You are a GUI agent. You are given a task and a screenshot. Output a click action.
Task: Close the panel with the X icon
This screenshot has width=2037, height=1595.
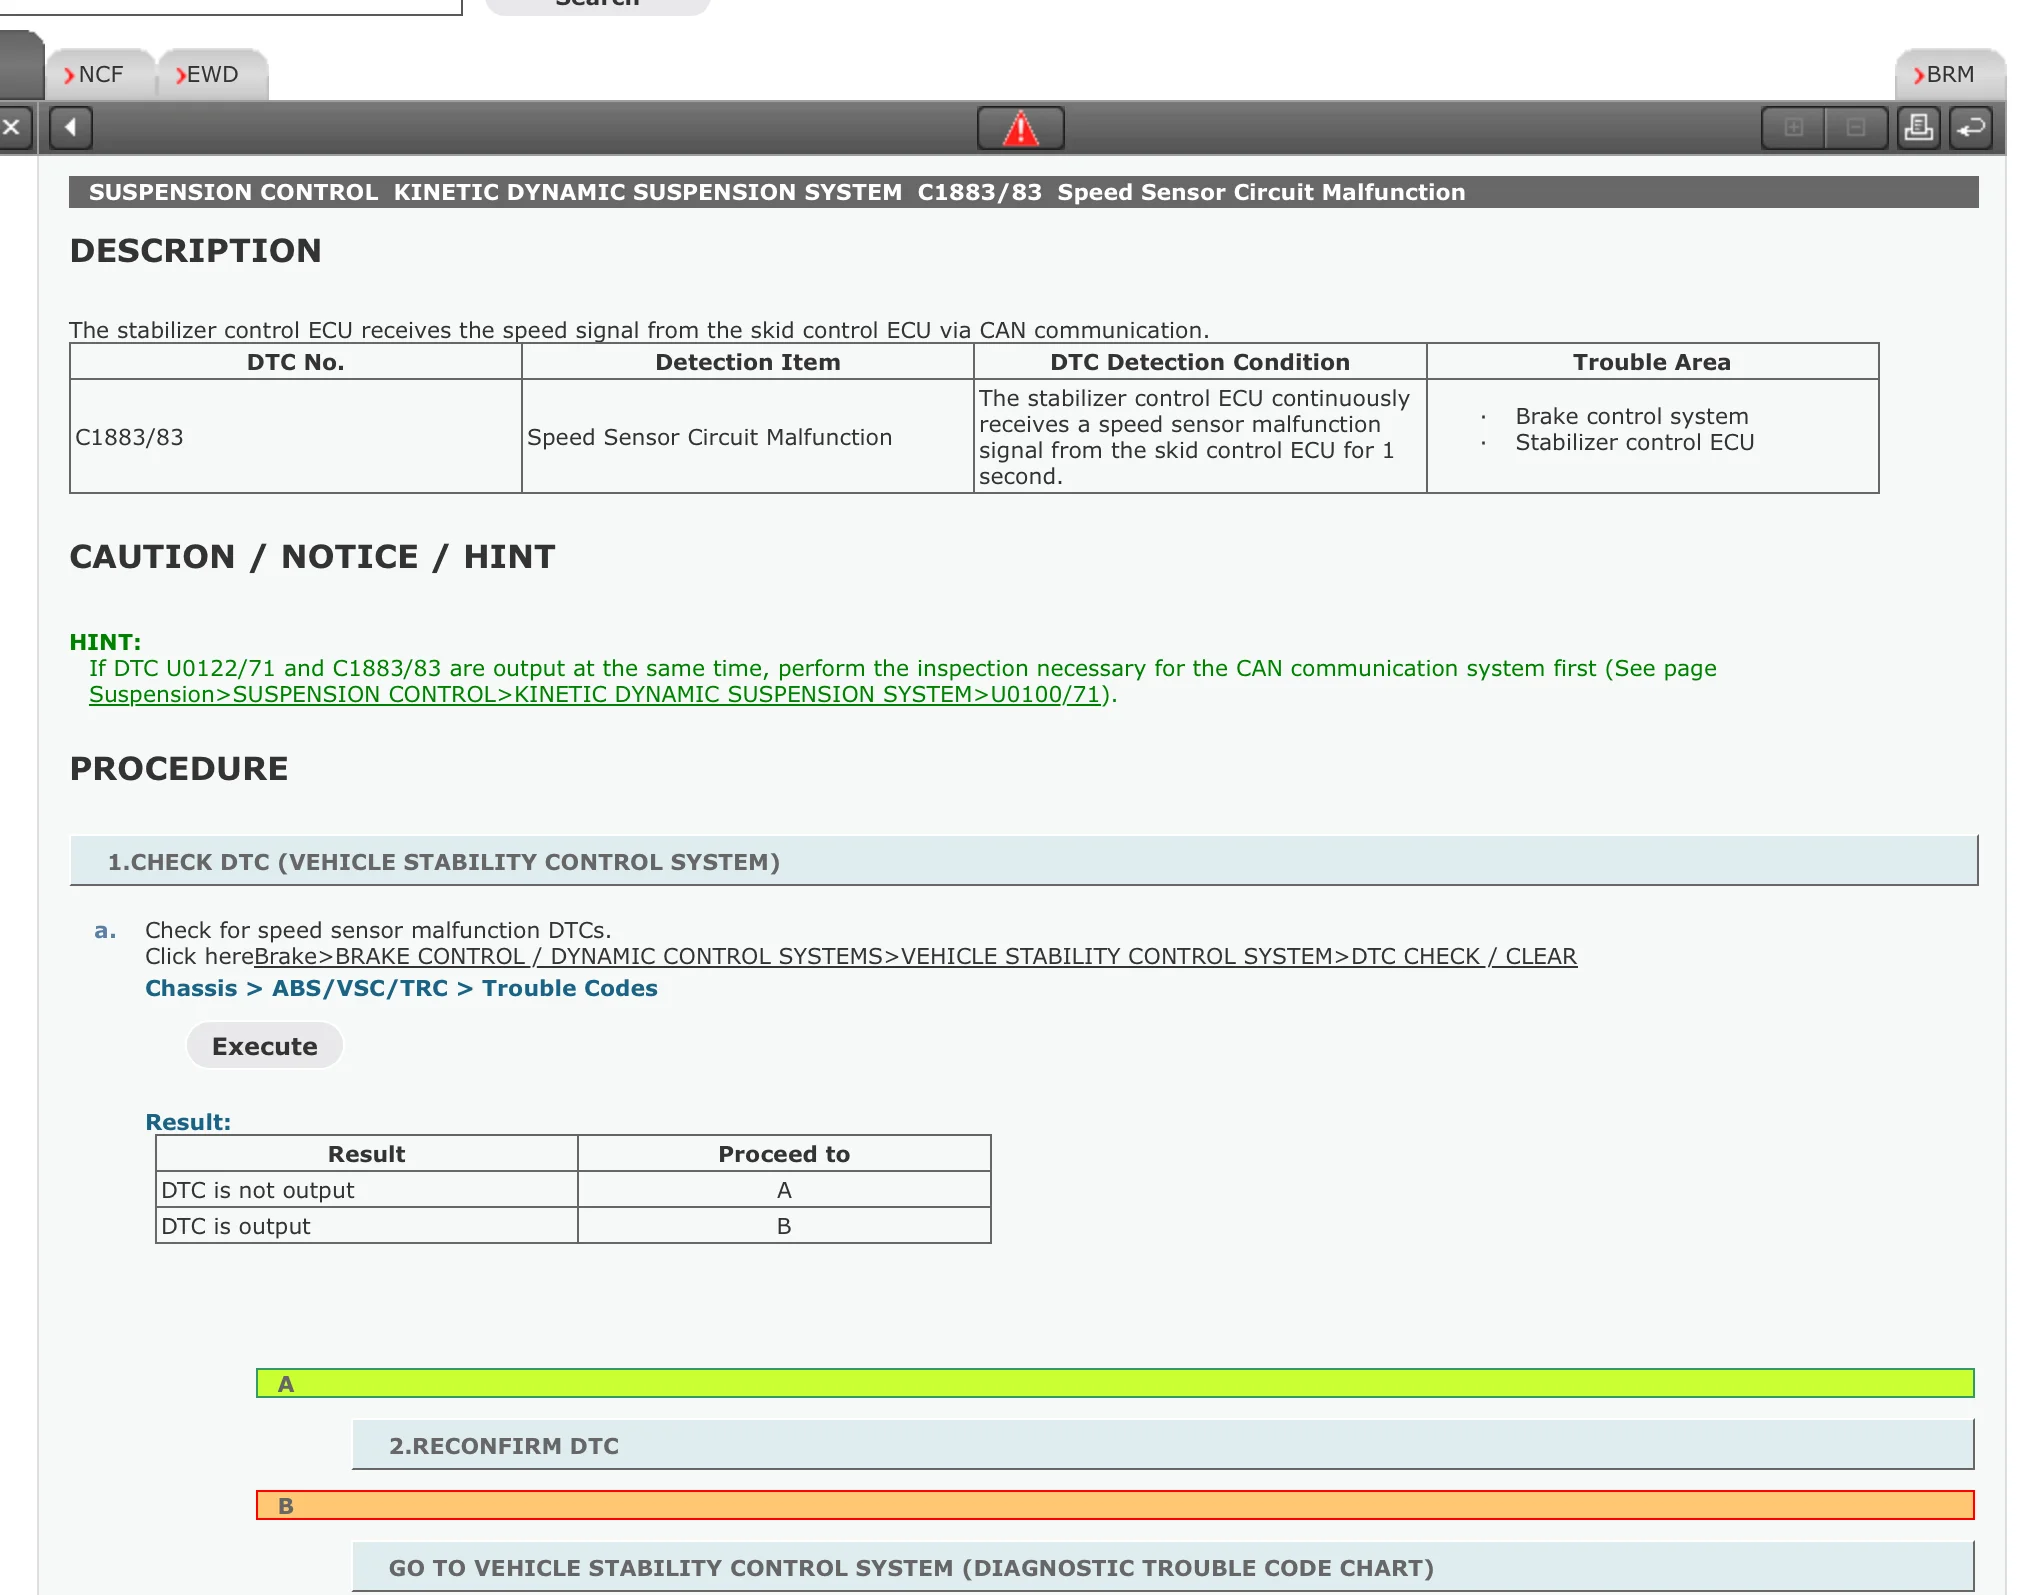(x=12, y=128)
